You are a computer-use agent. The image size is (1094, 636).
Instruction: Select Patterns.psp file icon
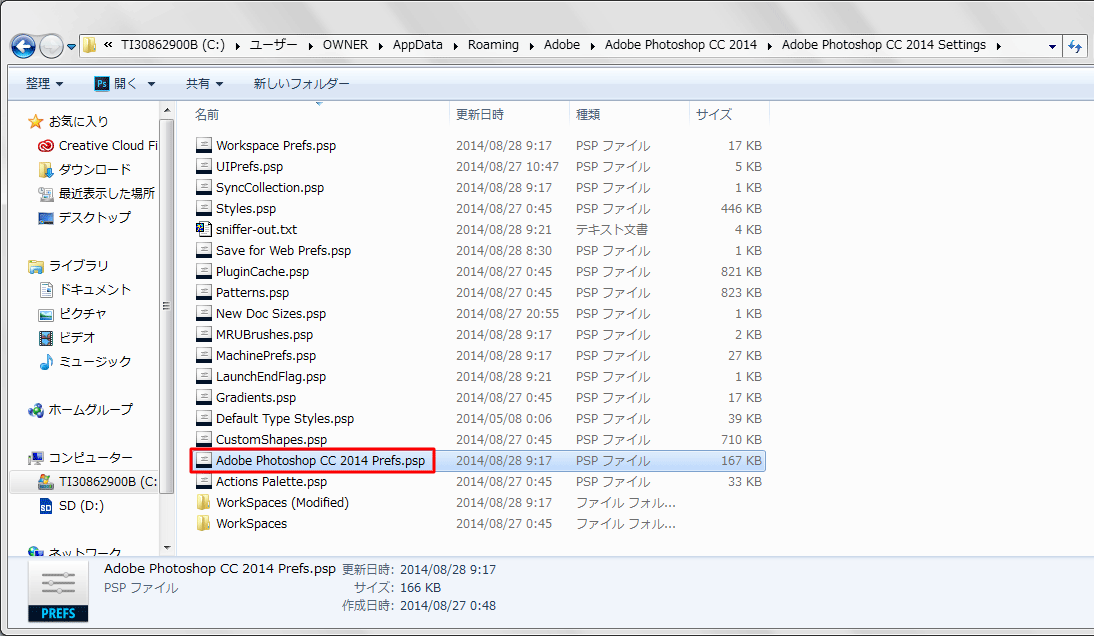click(x=204, y=292)
